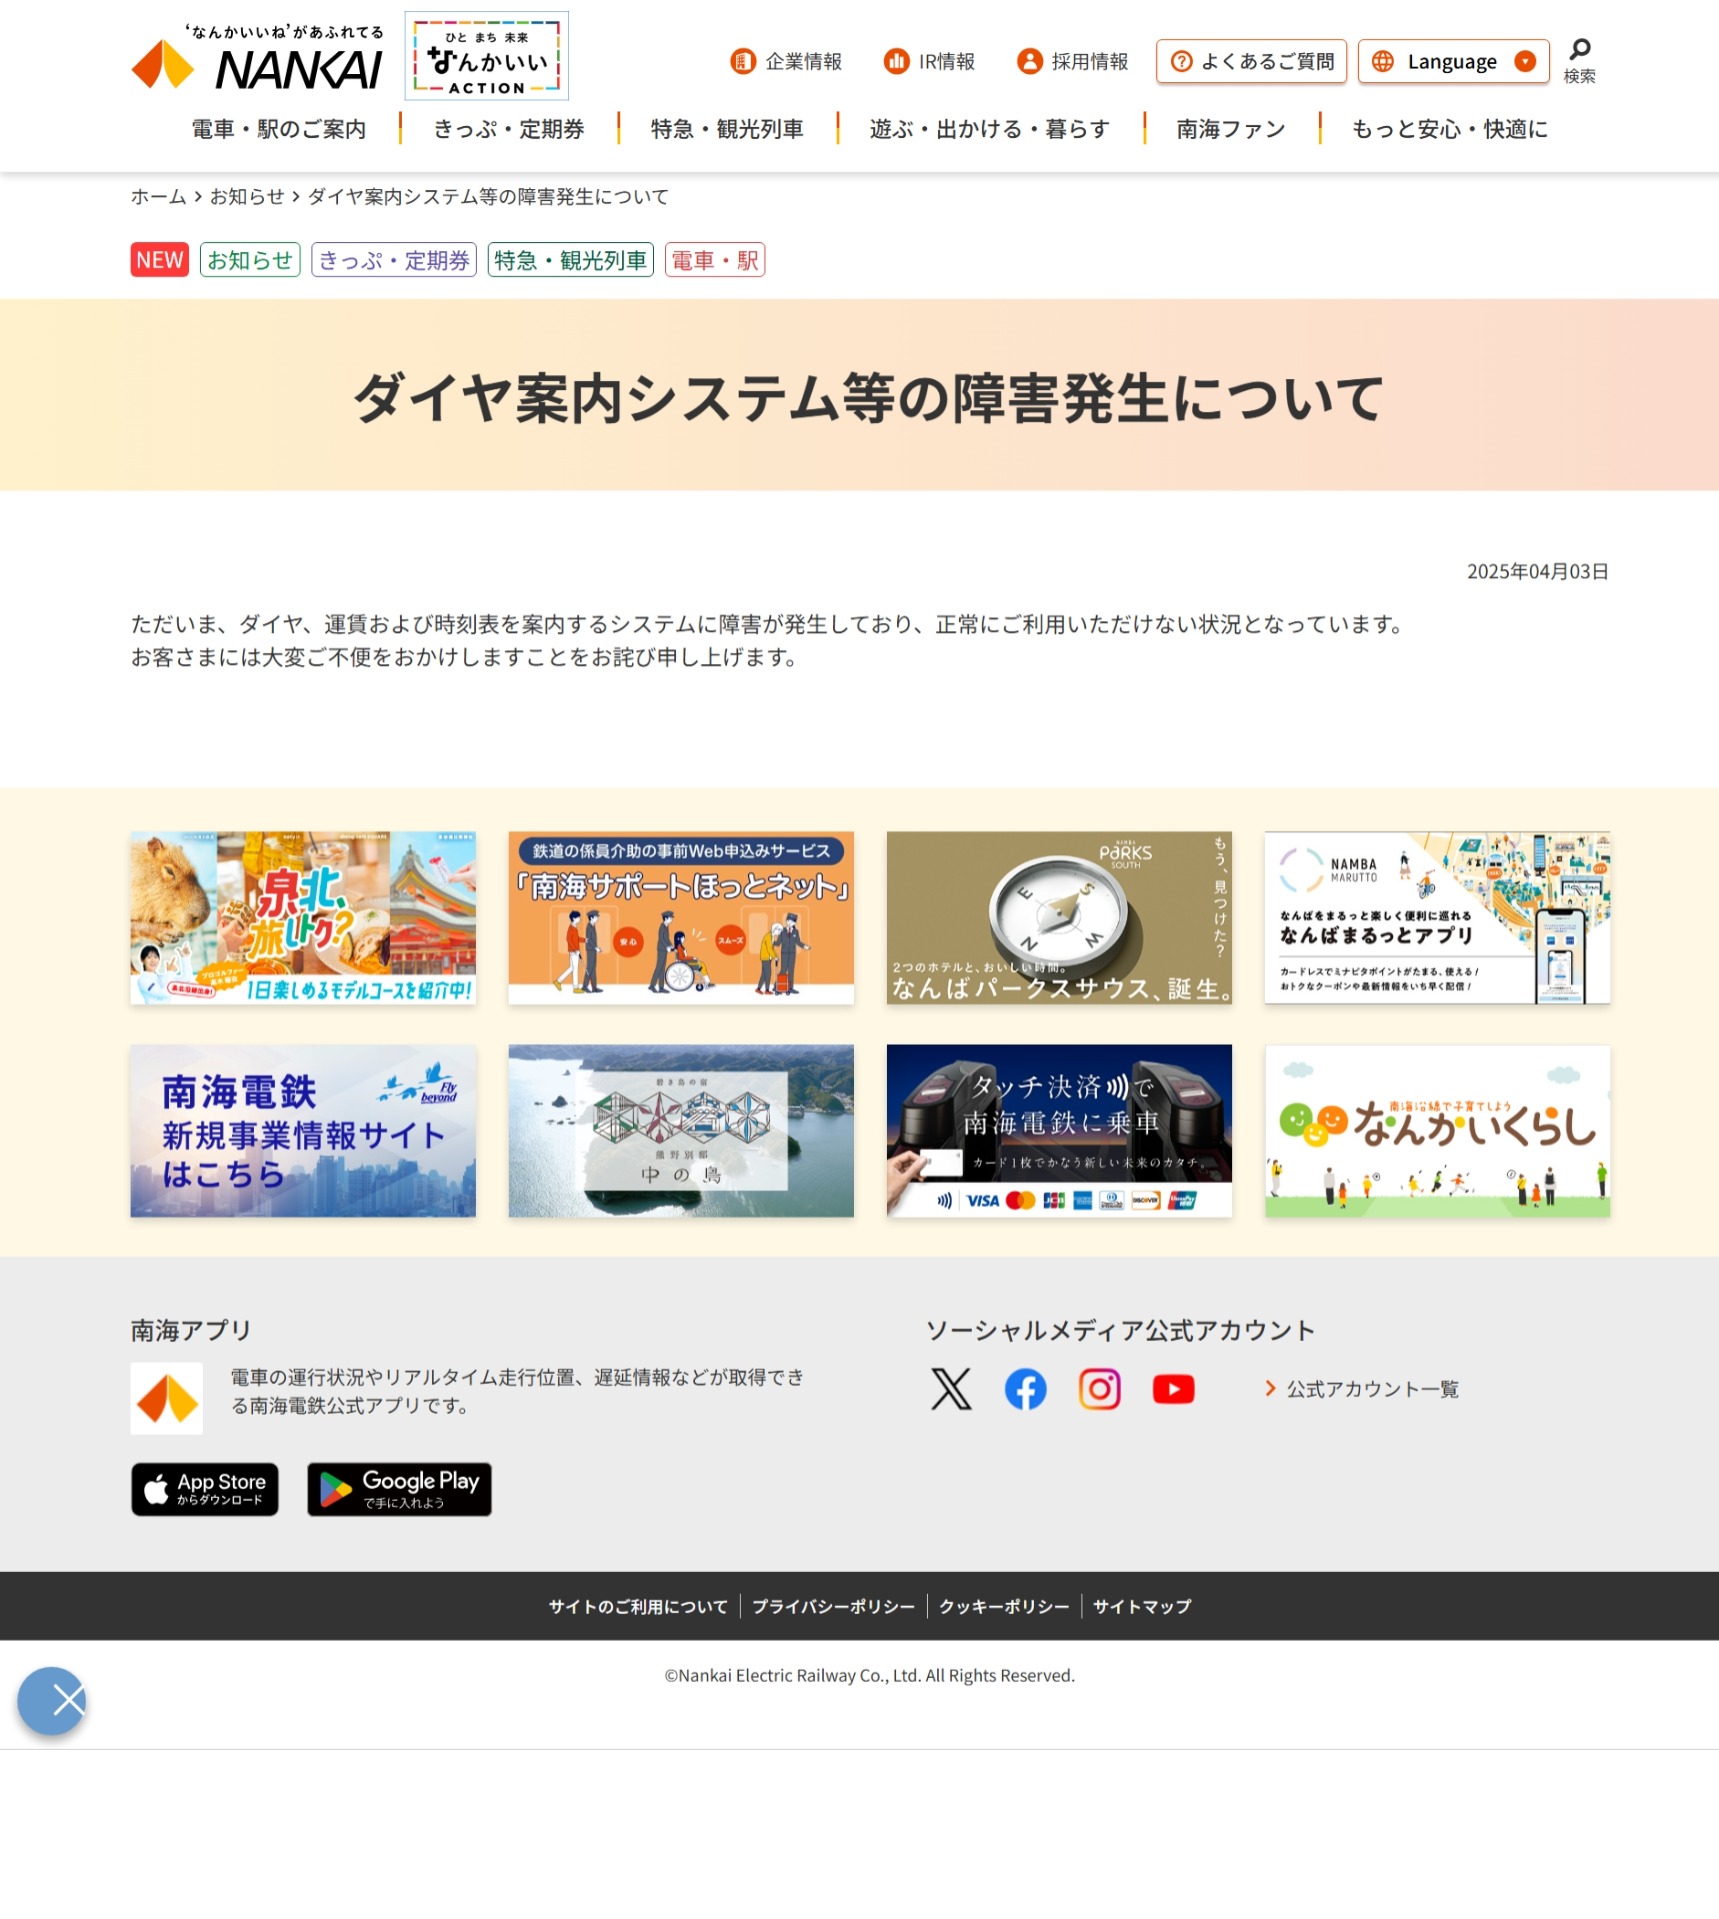The width and height of the screenshot is (1719, 1919).
Task: Open なんばまるっとアプリ banner
Action: [x=1437, y=918]
